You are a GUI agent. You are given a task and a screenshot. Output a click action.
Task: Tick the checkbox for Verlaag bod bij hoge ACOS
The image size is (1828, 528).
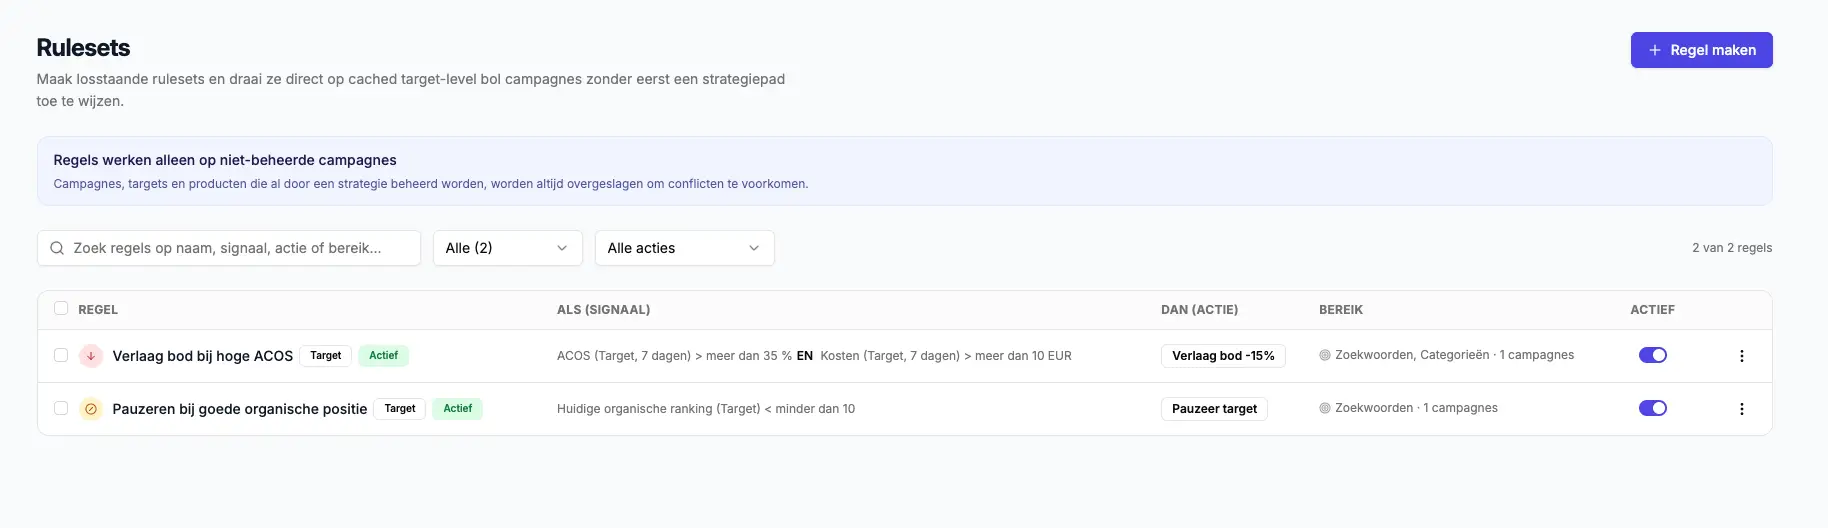pyautogui.click(x=61, y=355)
